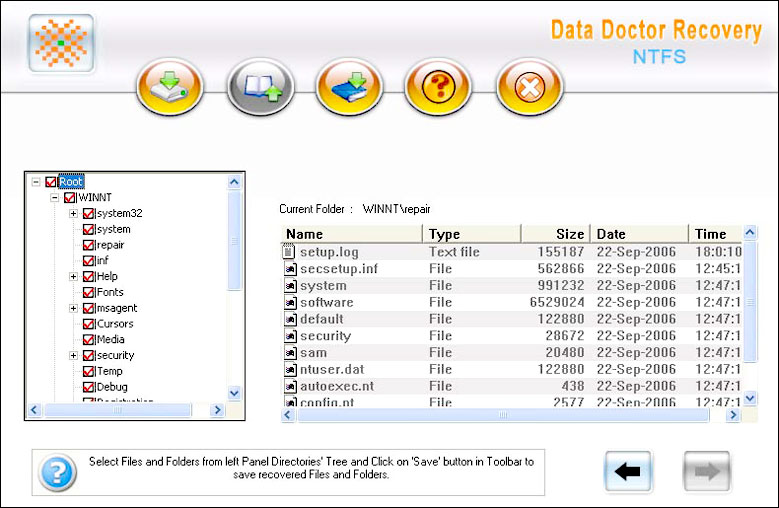Click the file list scroll right arrow

[x=733, y=415]
